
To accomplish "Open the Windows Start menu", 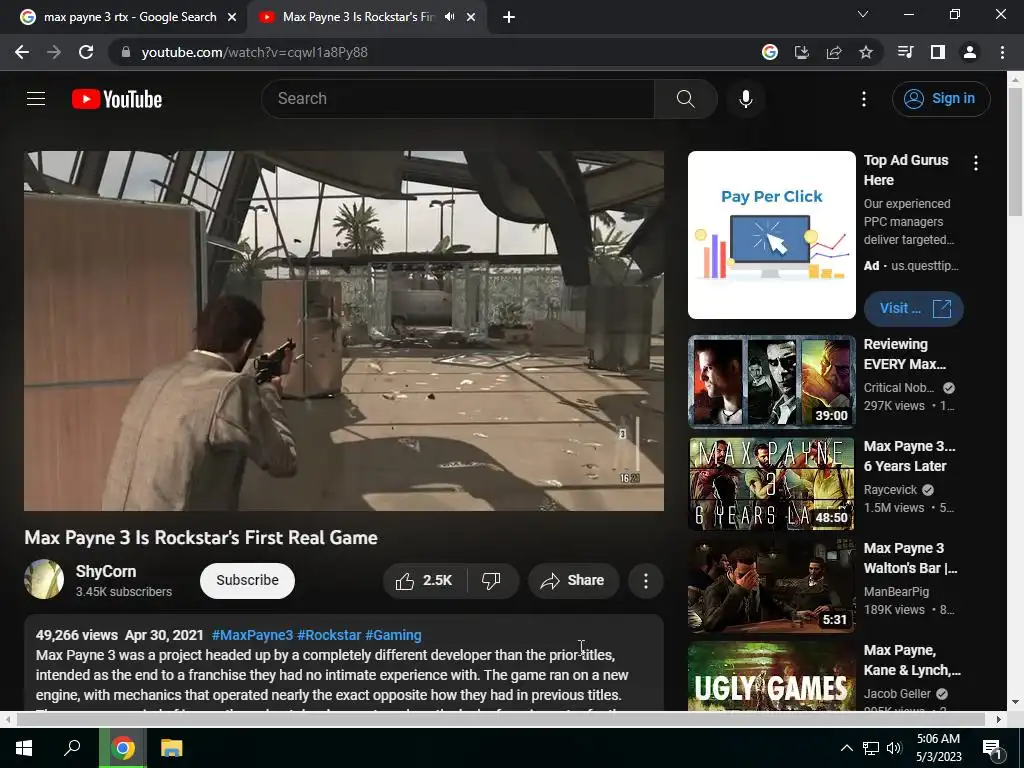I will pyautogui.click(x=24, y=748).
